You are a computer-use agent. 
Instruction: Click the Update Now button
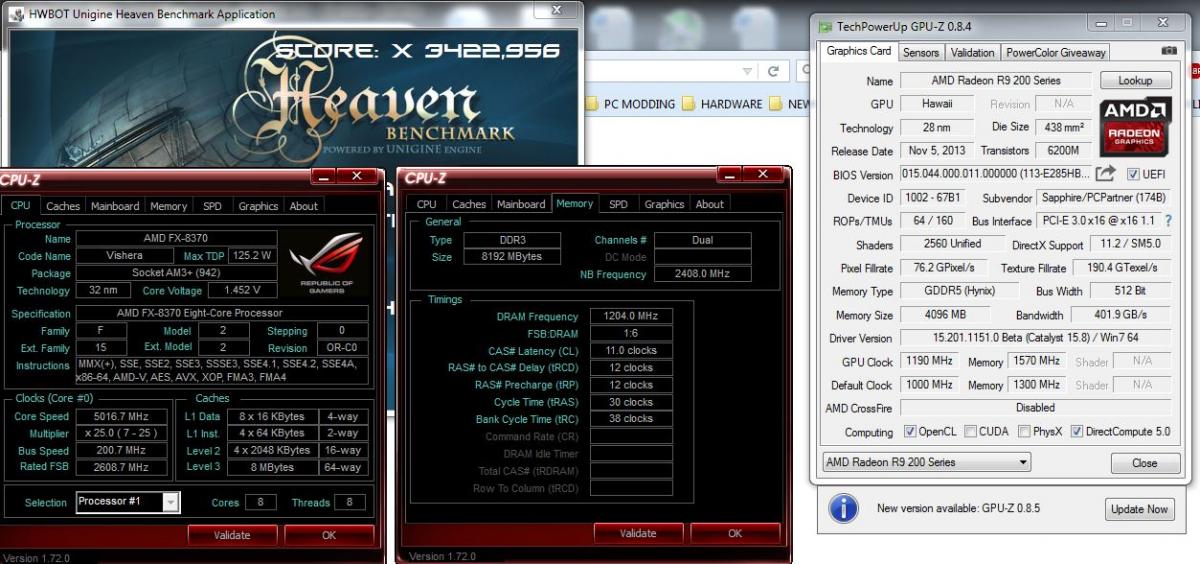[x=1138, y=509]
